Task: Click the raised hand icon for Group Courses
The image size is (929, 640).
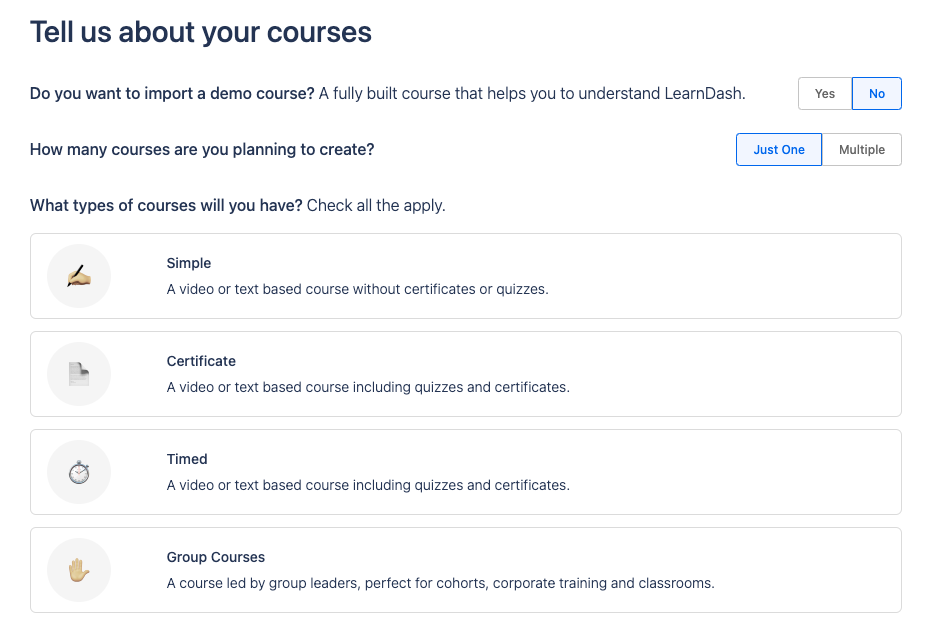Action: [79, 570]
